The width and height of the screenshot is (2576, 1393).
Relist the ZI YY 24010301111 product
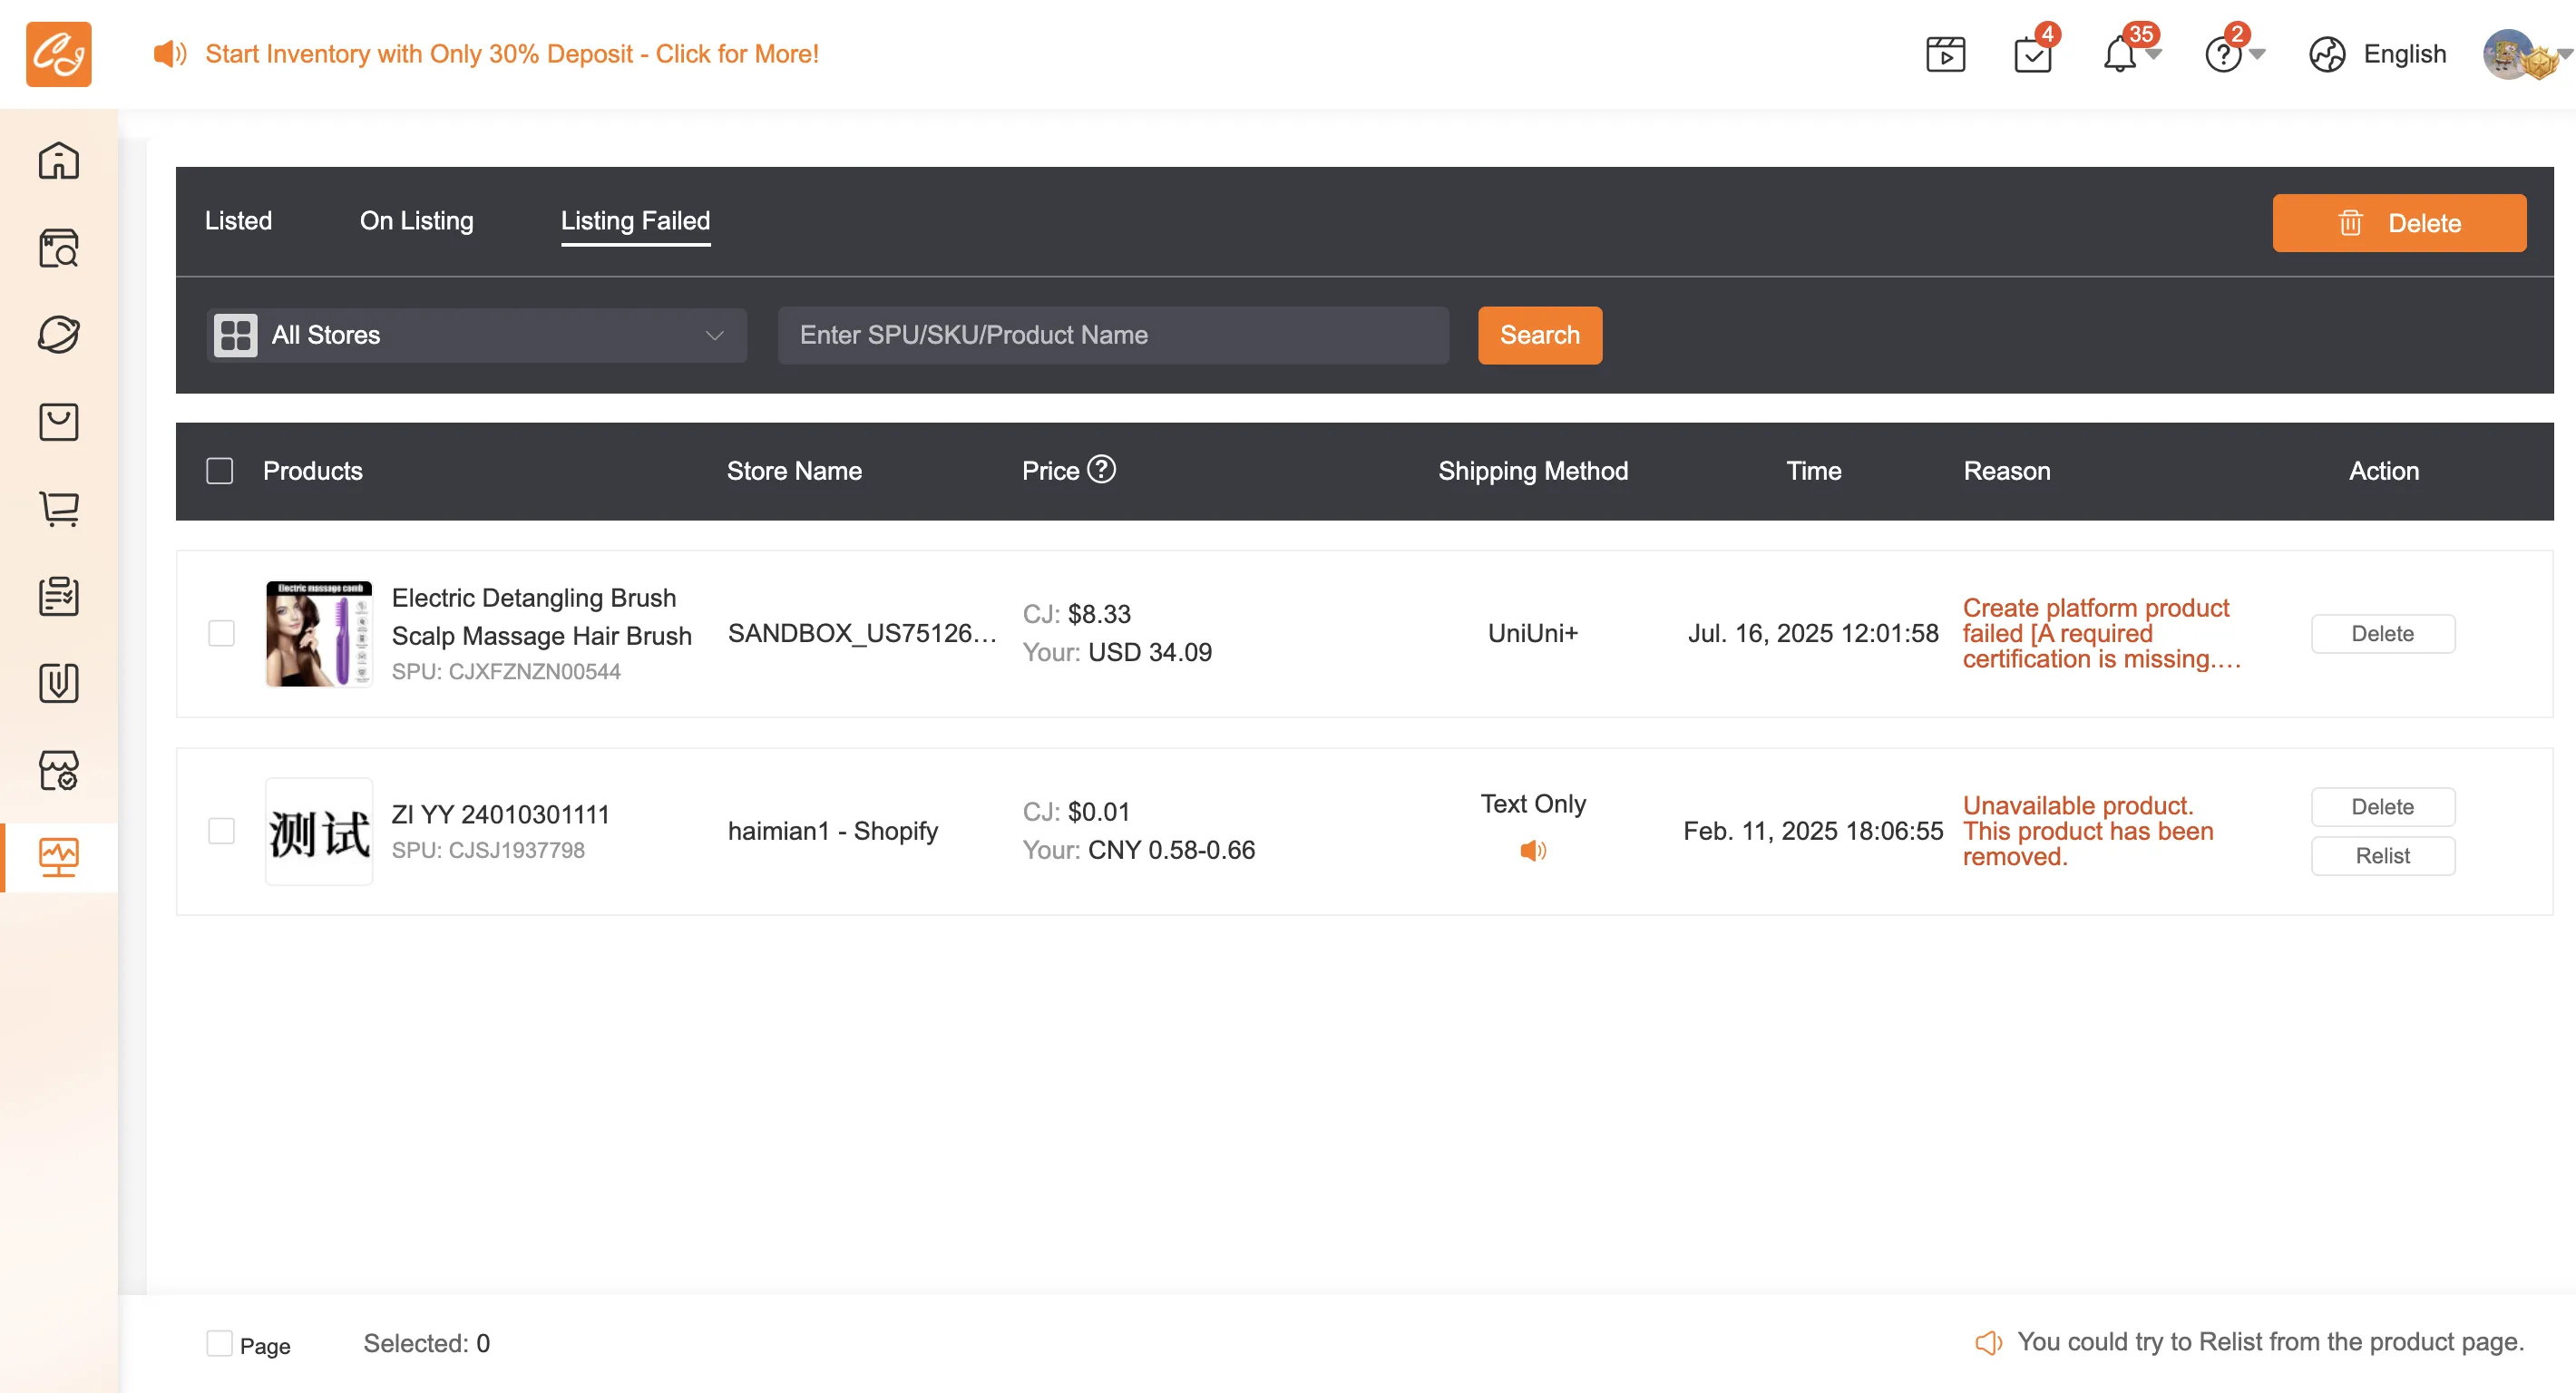point(2382,855)
